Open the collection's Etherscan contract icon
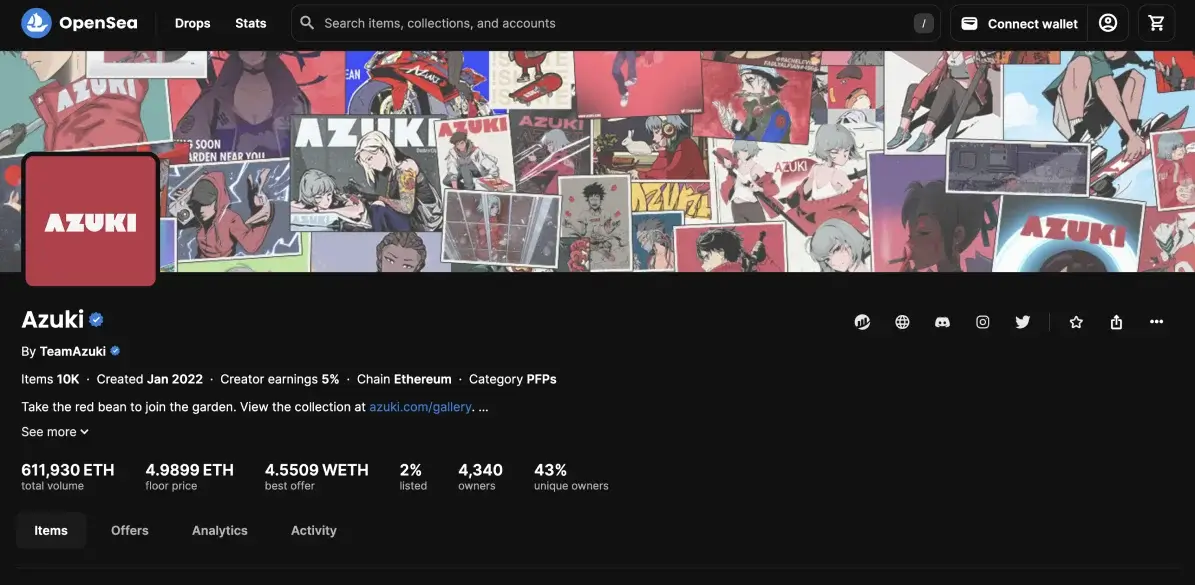 coord(862,322)
